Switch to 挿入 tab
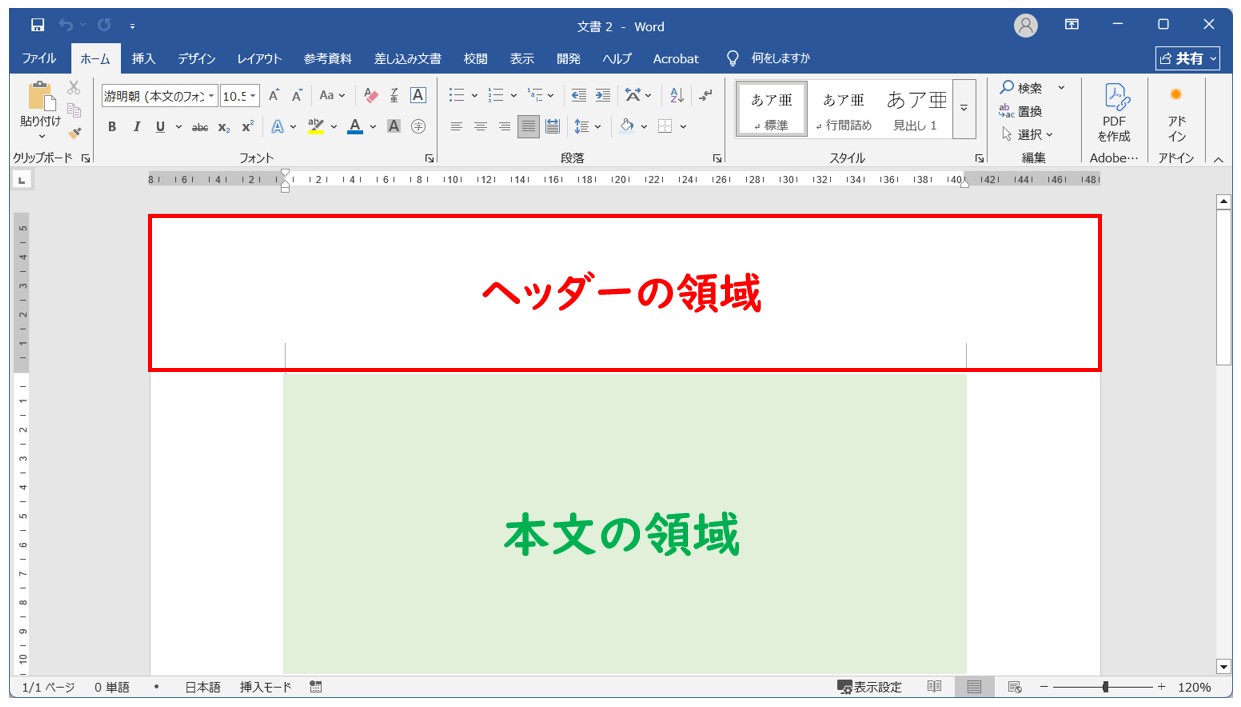 point(144,59)
